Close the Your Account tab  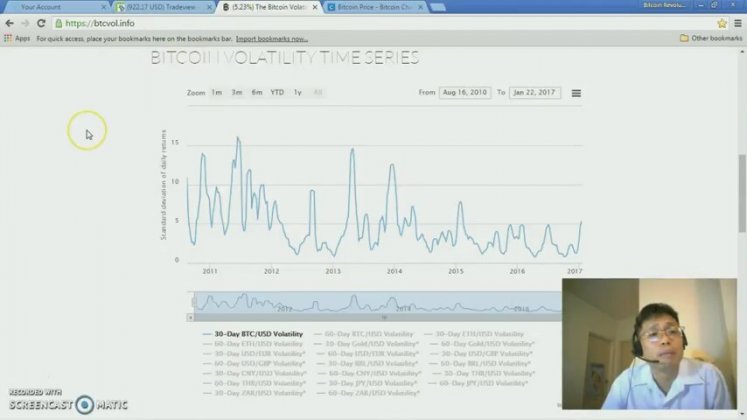click(x=103, y=7)
